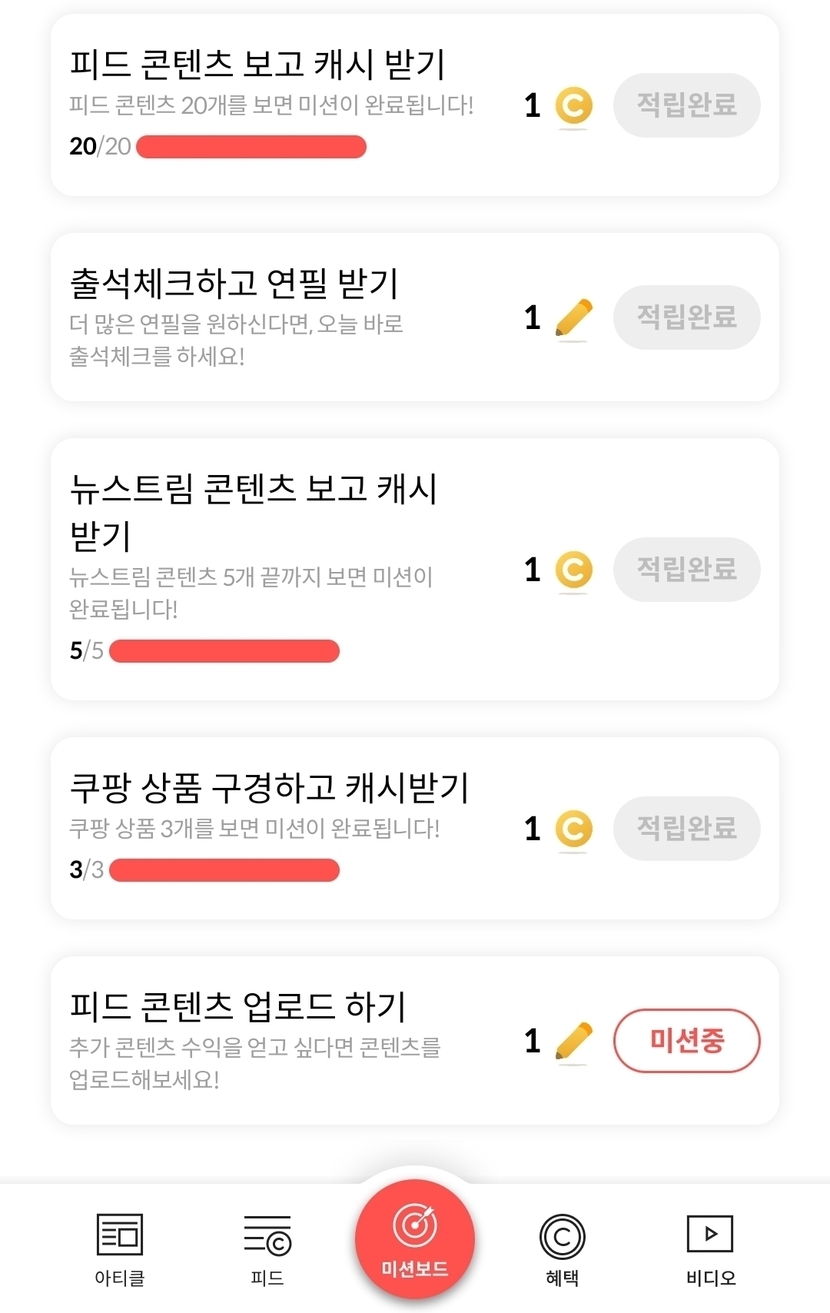Tap coin icon on 뉴스트림 콘텐츠 mission

point(573,571)
